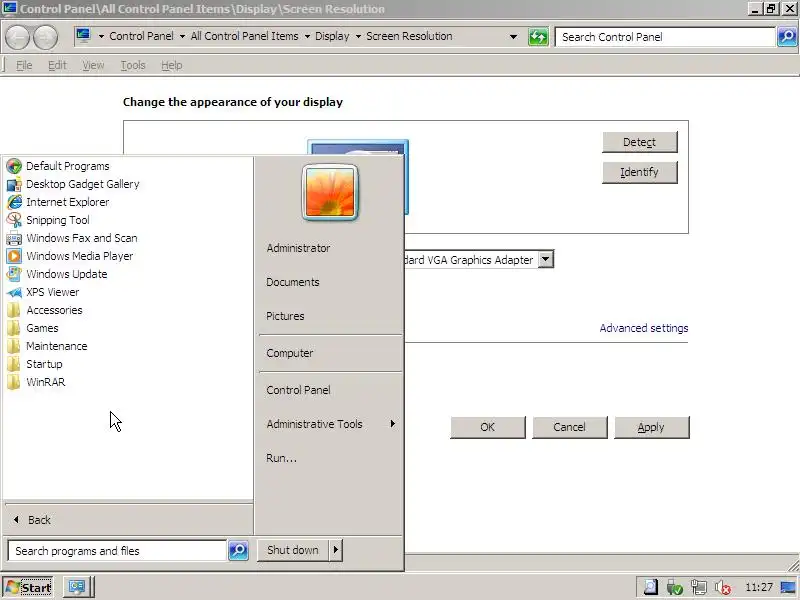Open Administrator folder from Start menu

point(298,248)
